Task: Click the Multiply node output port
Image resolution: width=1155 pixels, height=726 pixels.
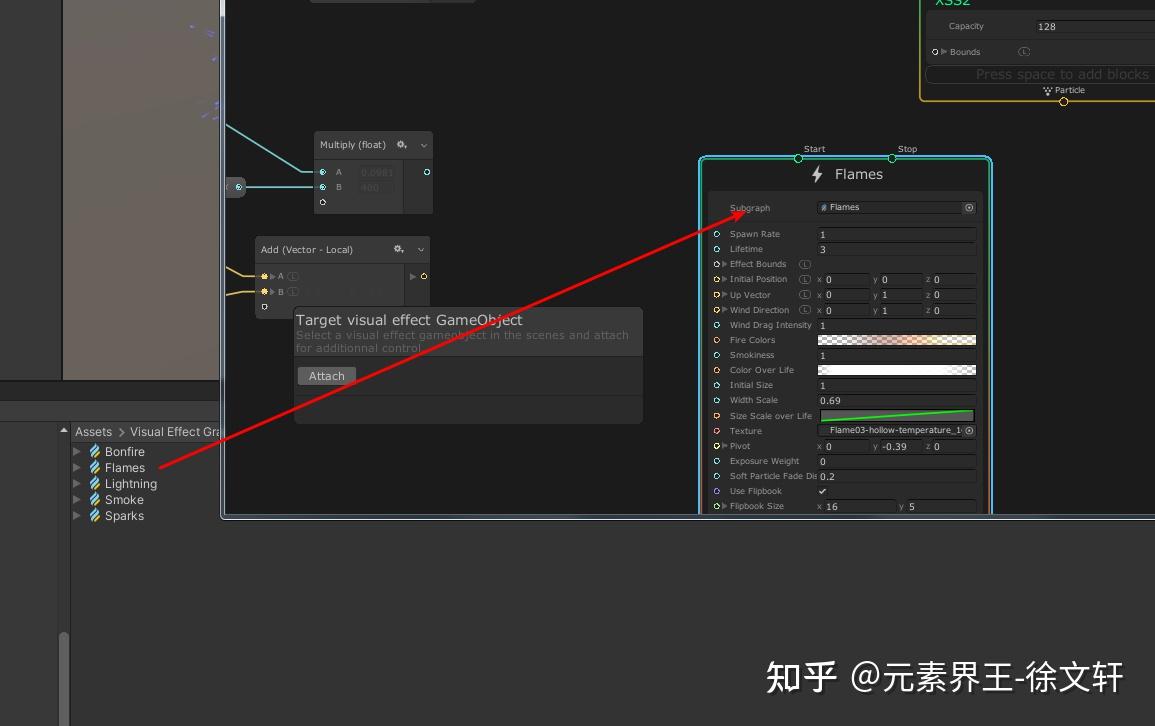Action: [x=426, y=172]
